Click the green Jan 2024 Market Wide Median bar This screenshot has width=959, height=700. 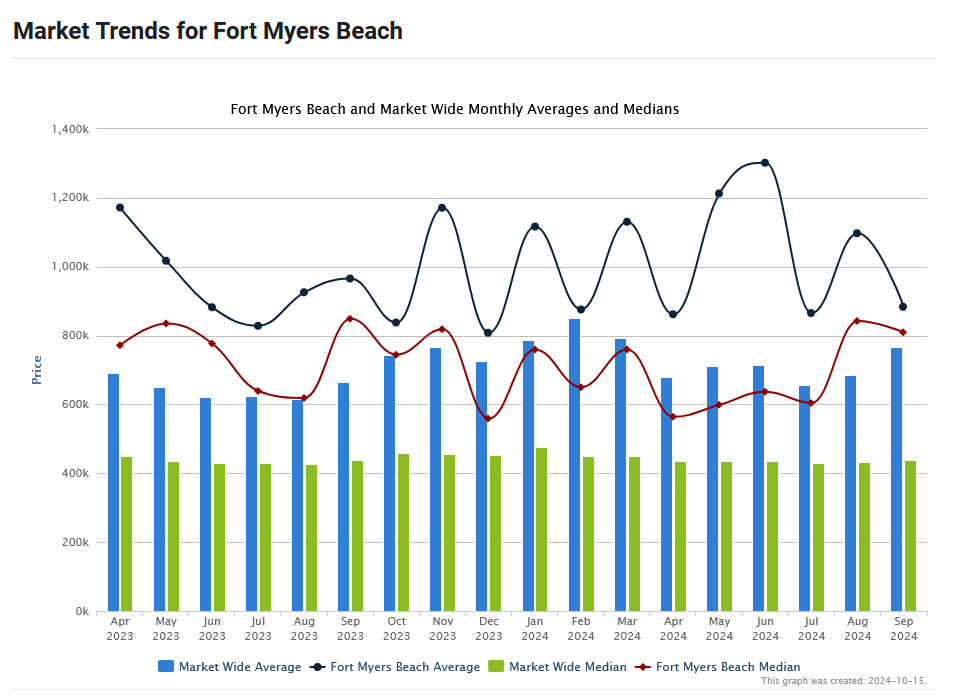[541, 530]
